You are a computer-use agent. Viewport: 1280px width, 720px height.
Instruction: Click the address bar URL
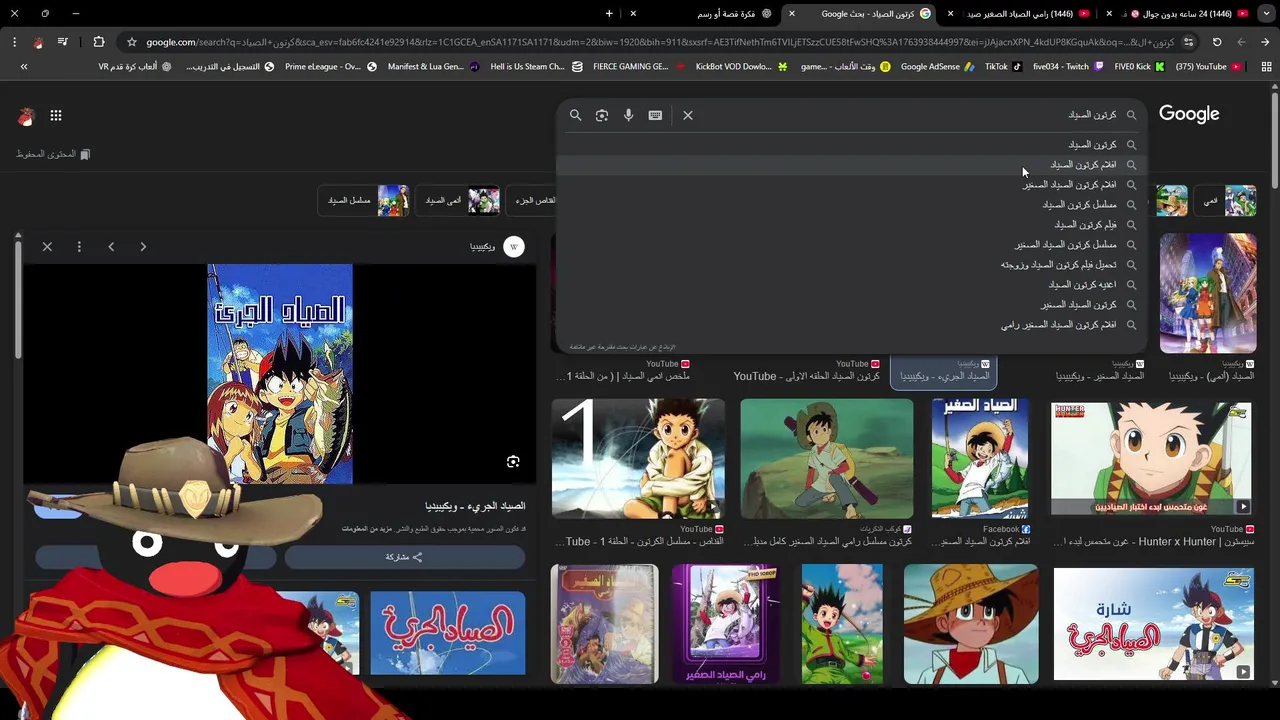(x=660, y=42)
